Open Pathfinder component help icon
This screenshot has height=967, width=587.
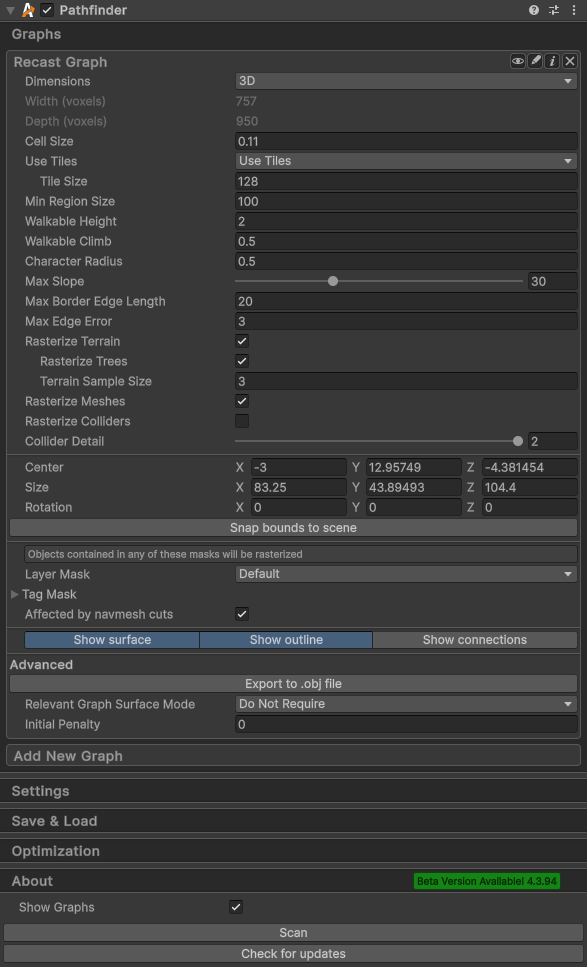click(x=534, y=10)
